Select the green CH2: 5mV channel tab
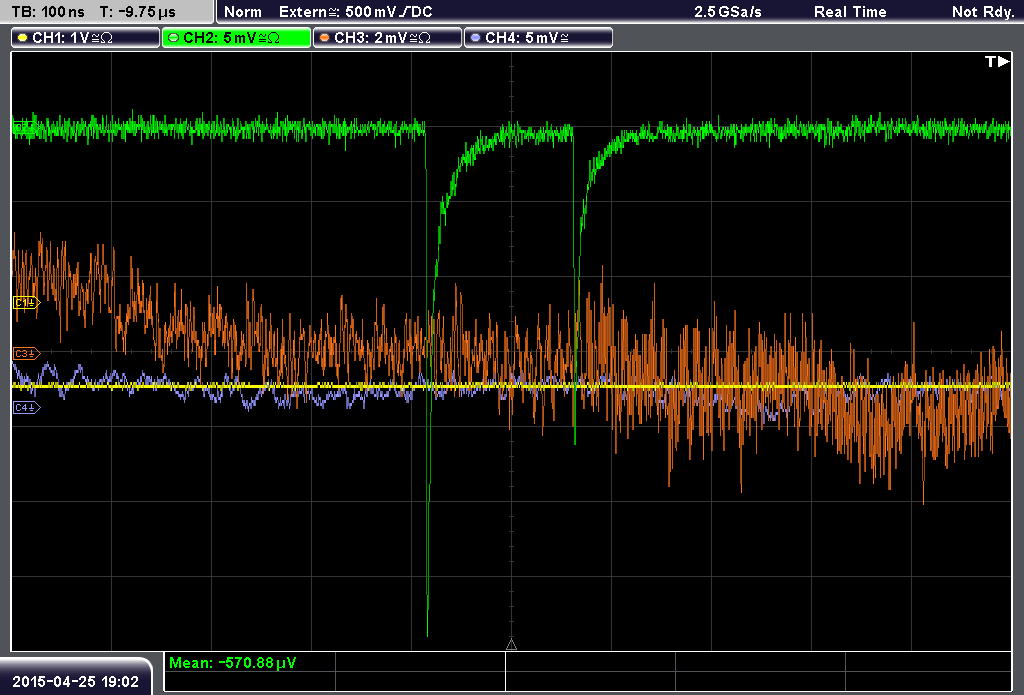 236,38
